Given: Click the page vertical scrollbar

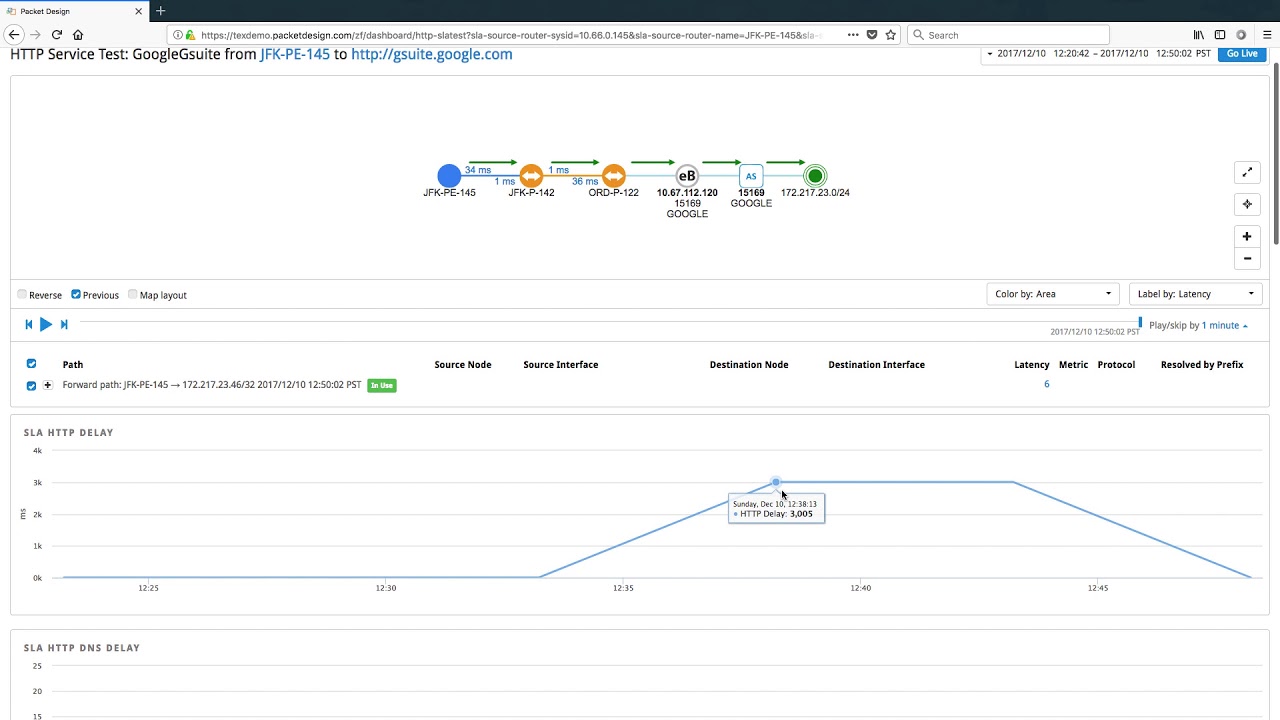Looking at the screenshot, I should (x=1275, y=153).
